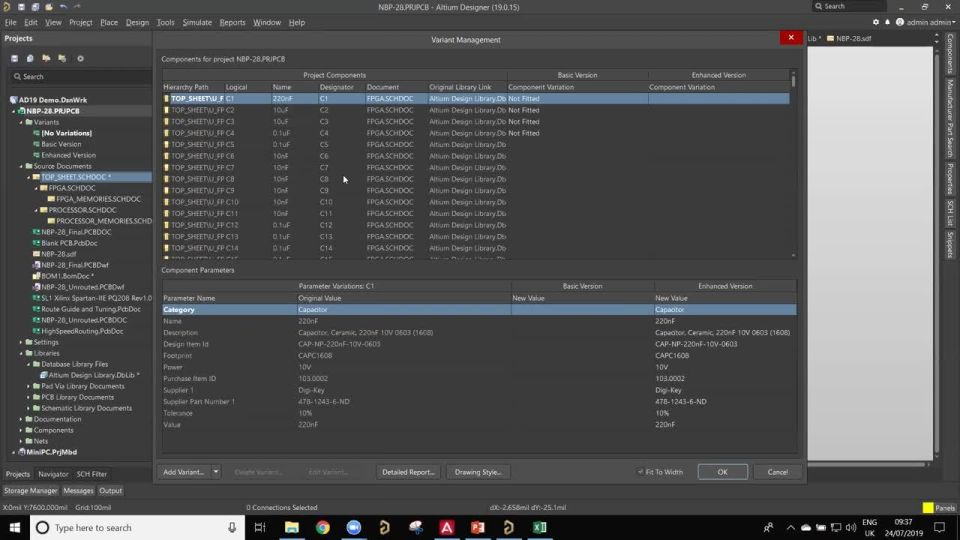The height and width of the screenshot is (540, 960).
Task: Click Task View icon on taskbar
Action: [x=260, y=527]
